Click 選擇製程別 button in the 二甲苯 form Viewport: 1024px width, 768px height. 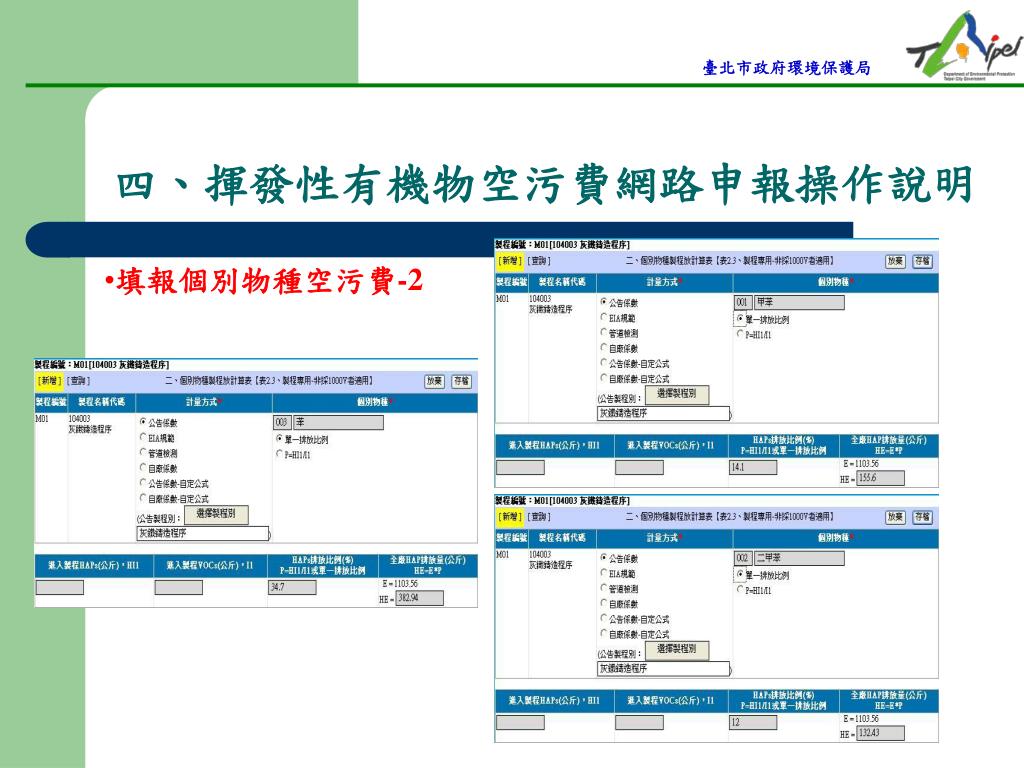coord(677,649)
